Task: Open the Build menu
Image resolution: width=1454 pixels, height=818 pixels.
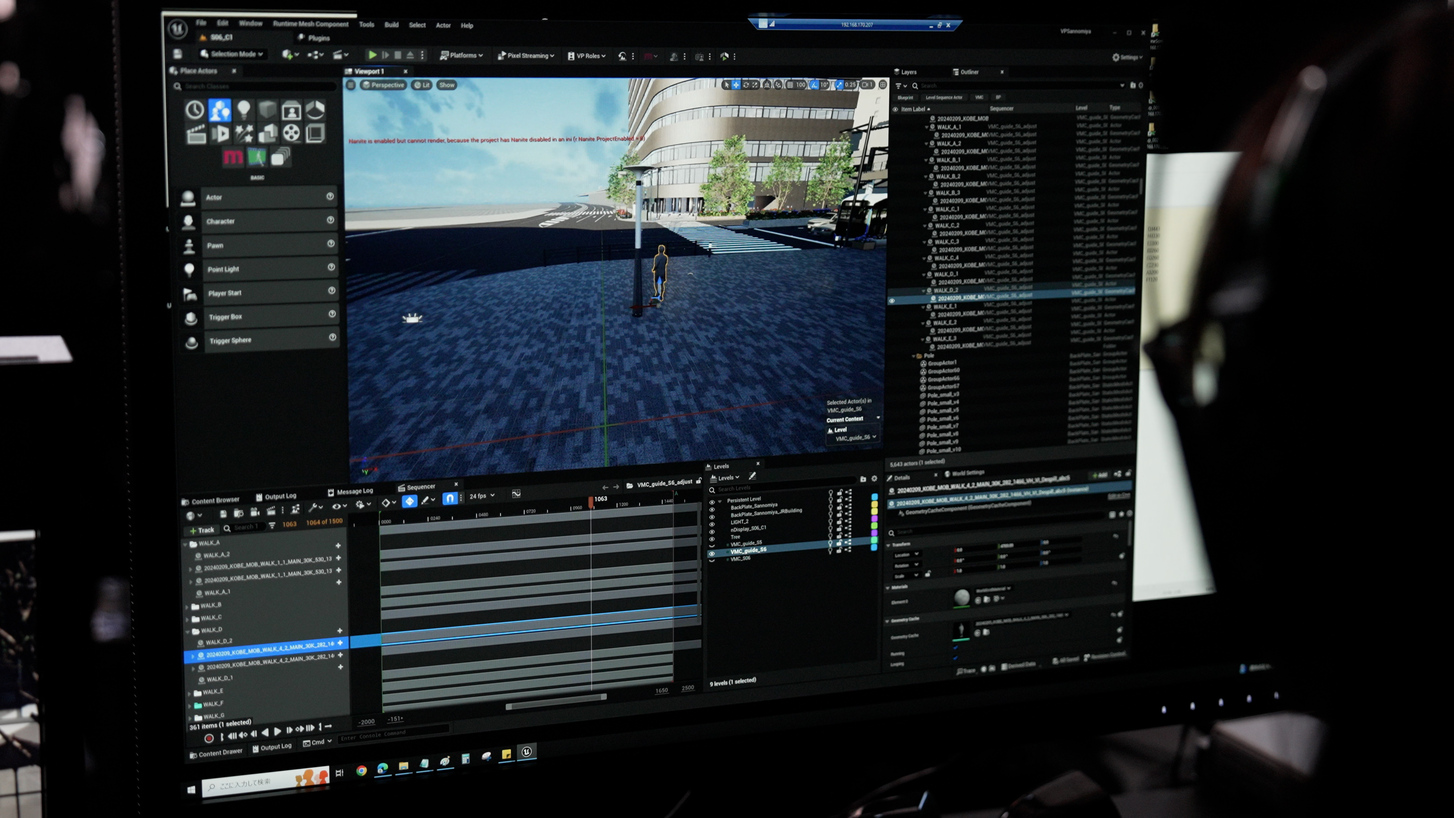Action: (x=391, y=24)
